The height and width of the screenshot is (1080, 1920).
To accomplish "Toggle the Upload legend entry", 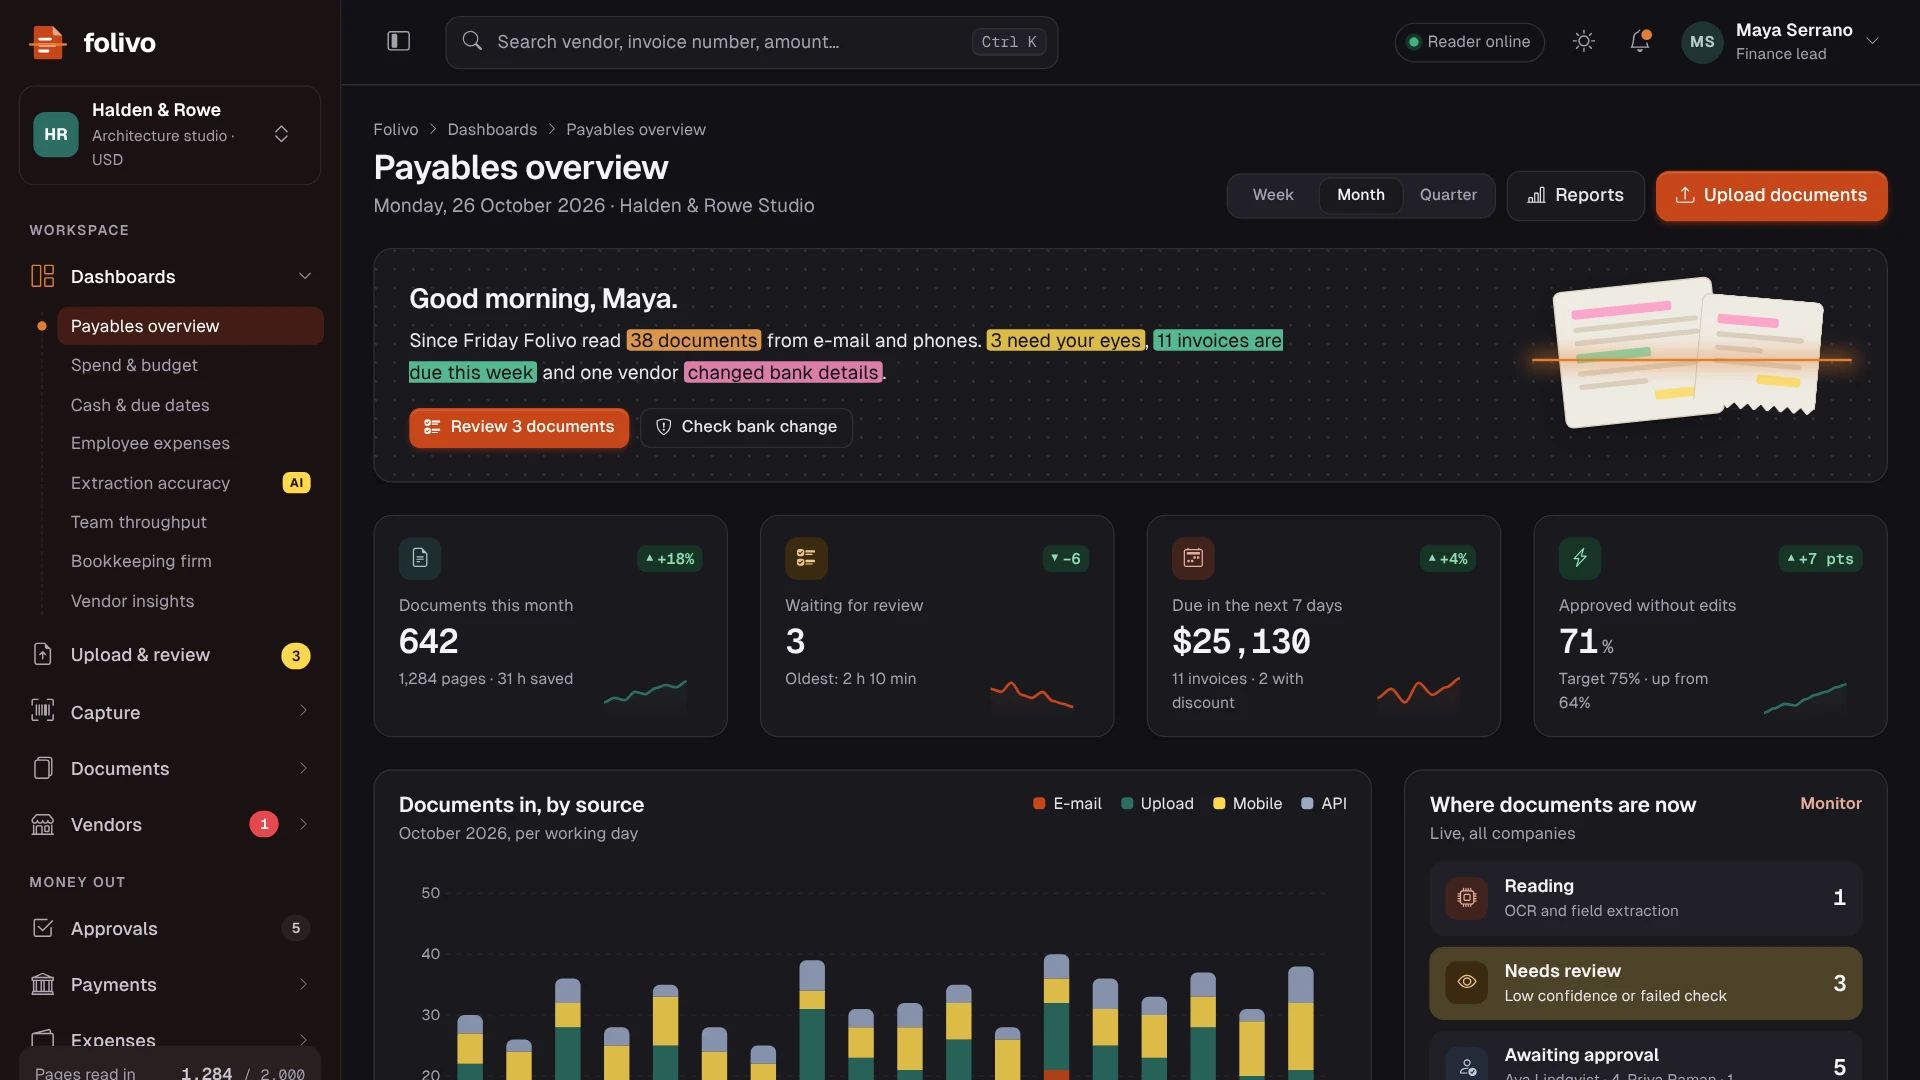I will pyautogui.click(x=1157, y=803).
